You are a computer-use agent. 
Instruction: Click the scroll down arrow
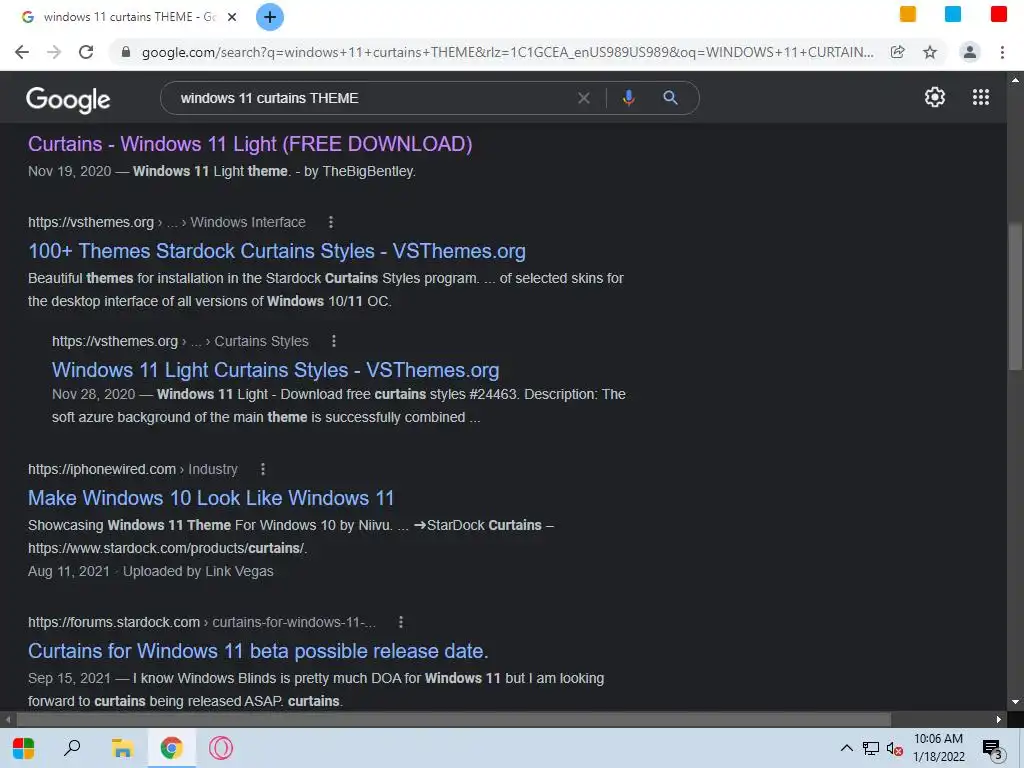pos(1015,703)
